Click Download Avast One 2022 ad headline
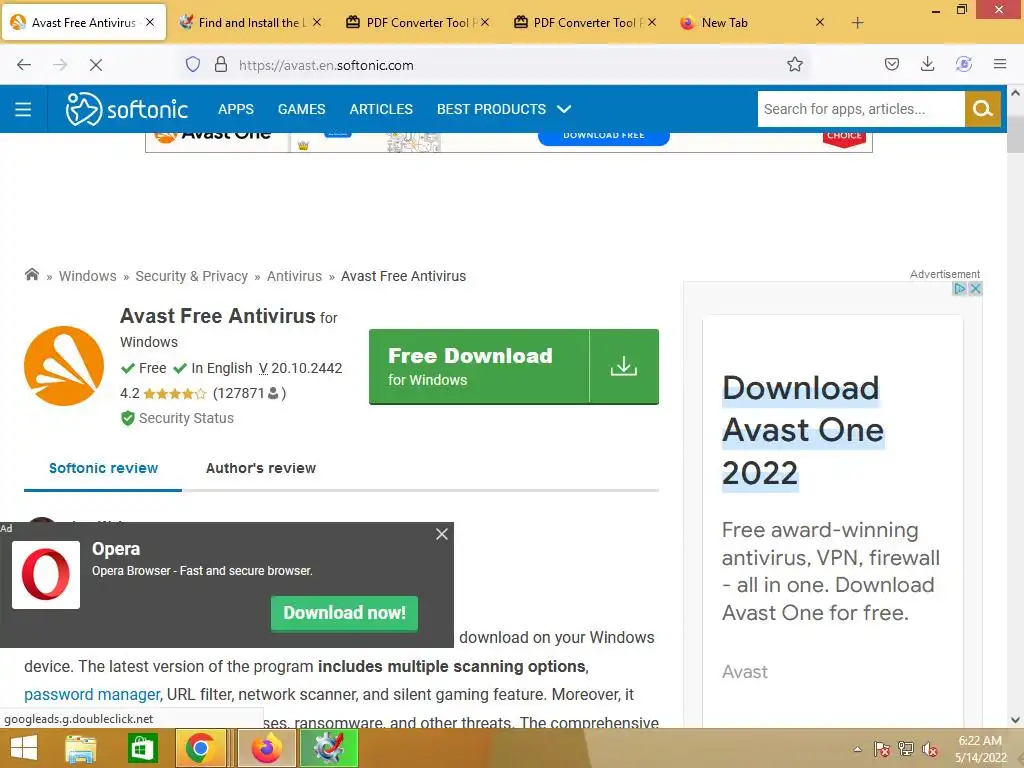This screenshot has height=768, width=1024. (803, 430)
